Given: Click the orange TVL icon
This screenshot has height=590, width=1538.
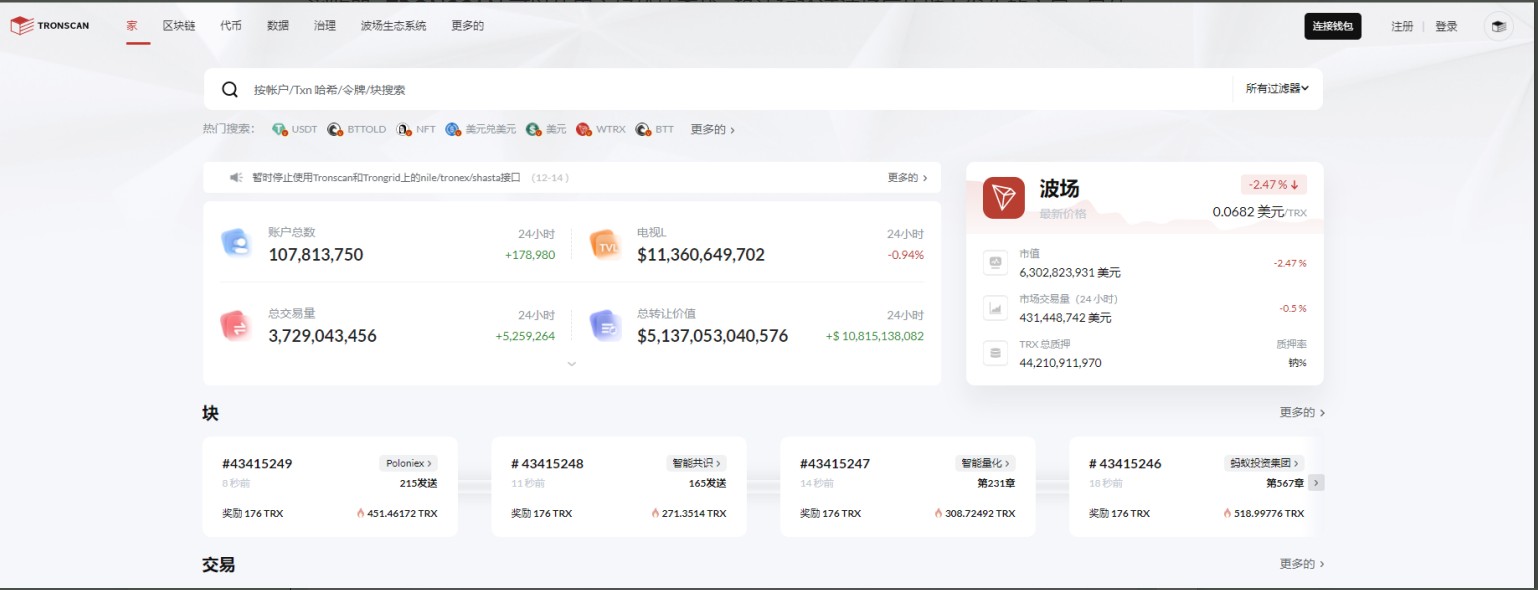Looking at the screenshot, I should tap(606, 244).
